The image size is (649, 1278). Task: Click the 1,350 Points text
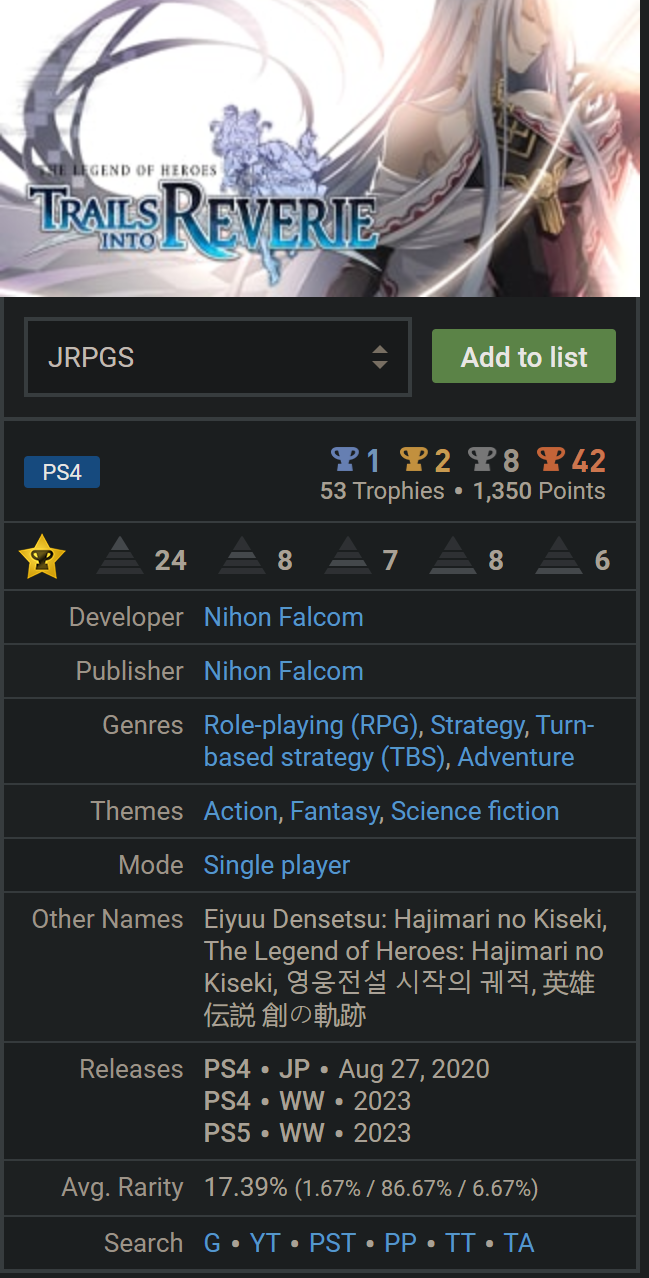(x=539, y=491)
